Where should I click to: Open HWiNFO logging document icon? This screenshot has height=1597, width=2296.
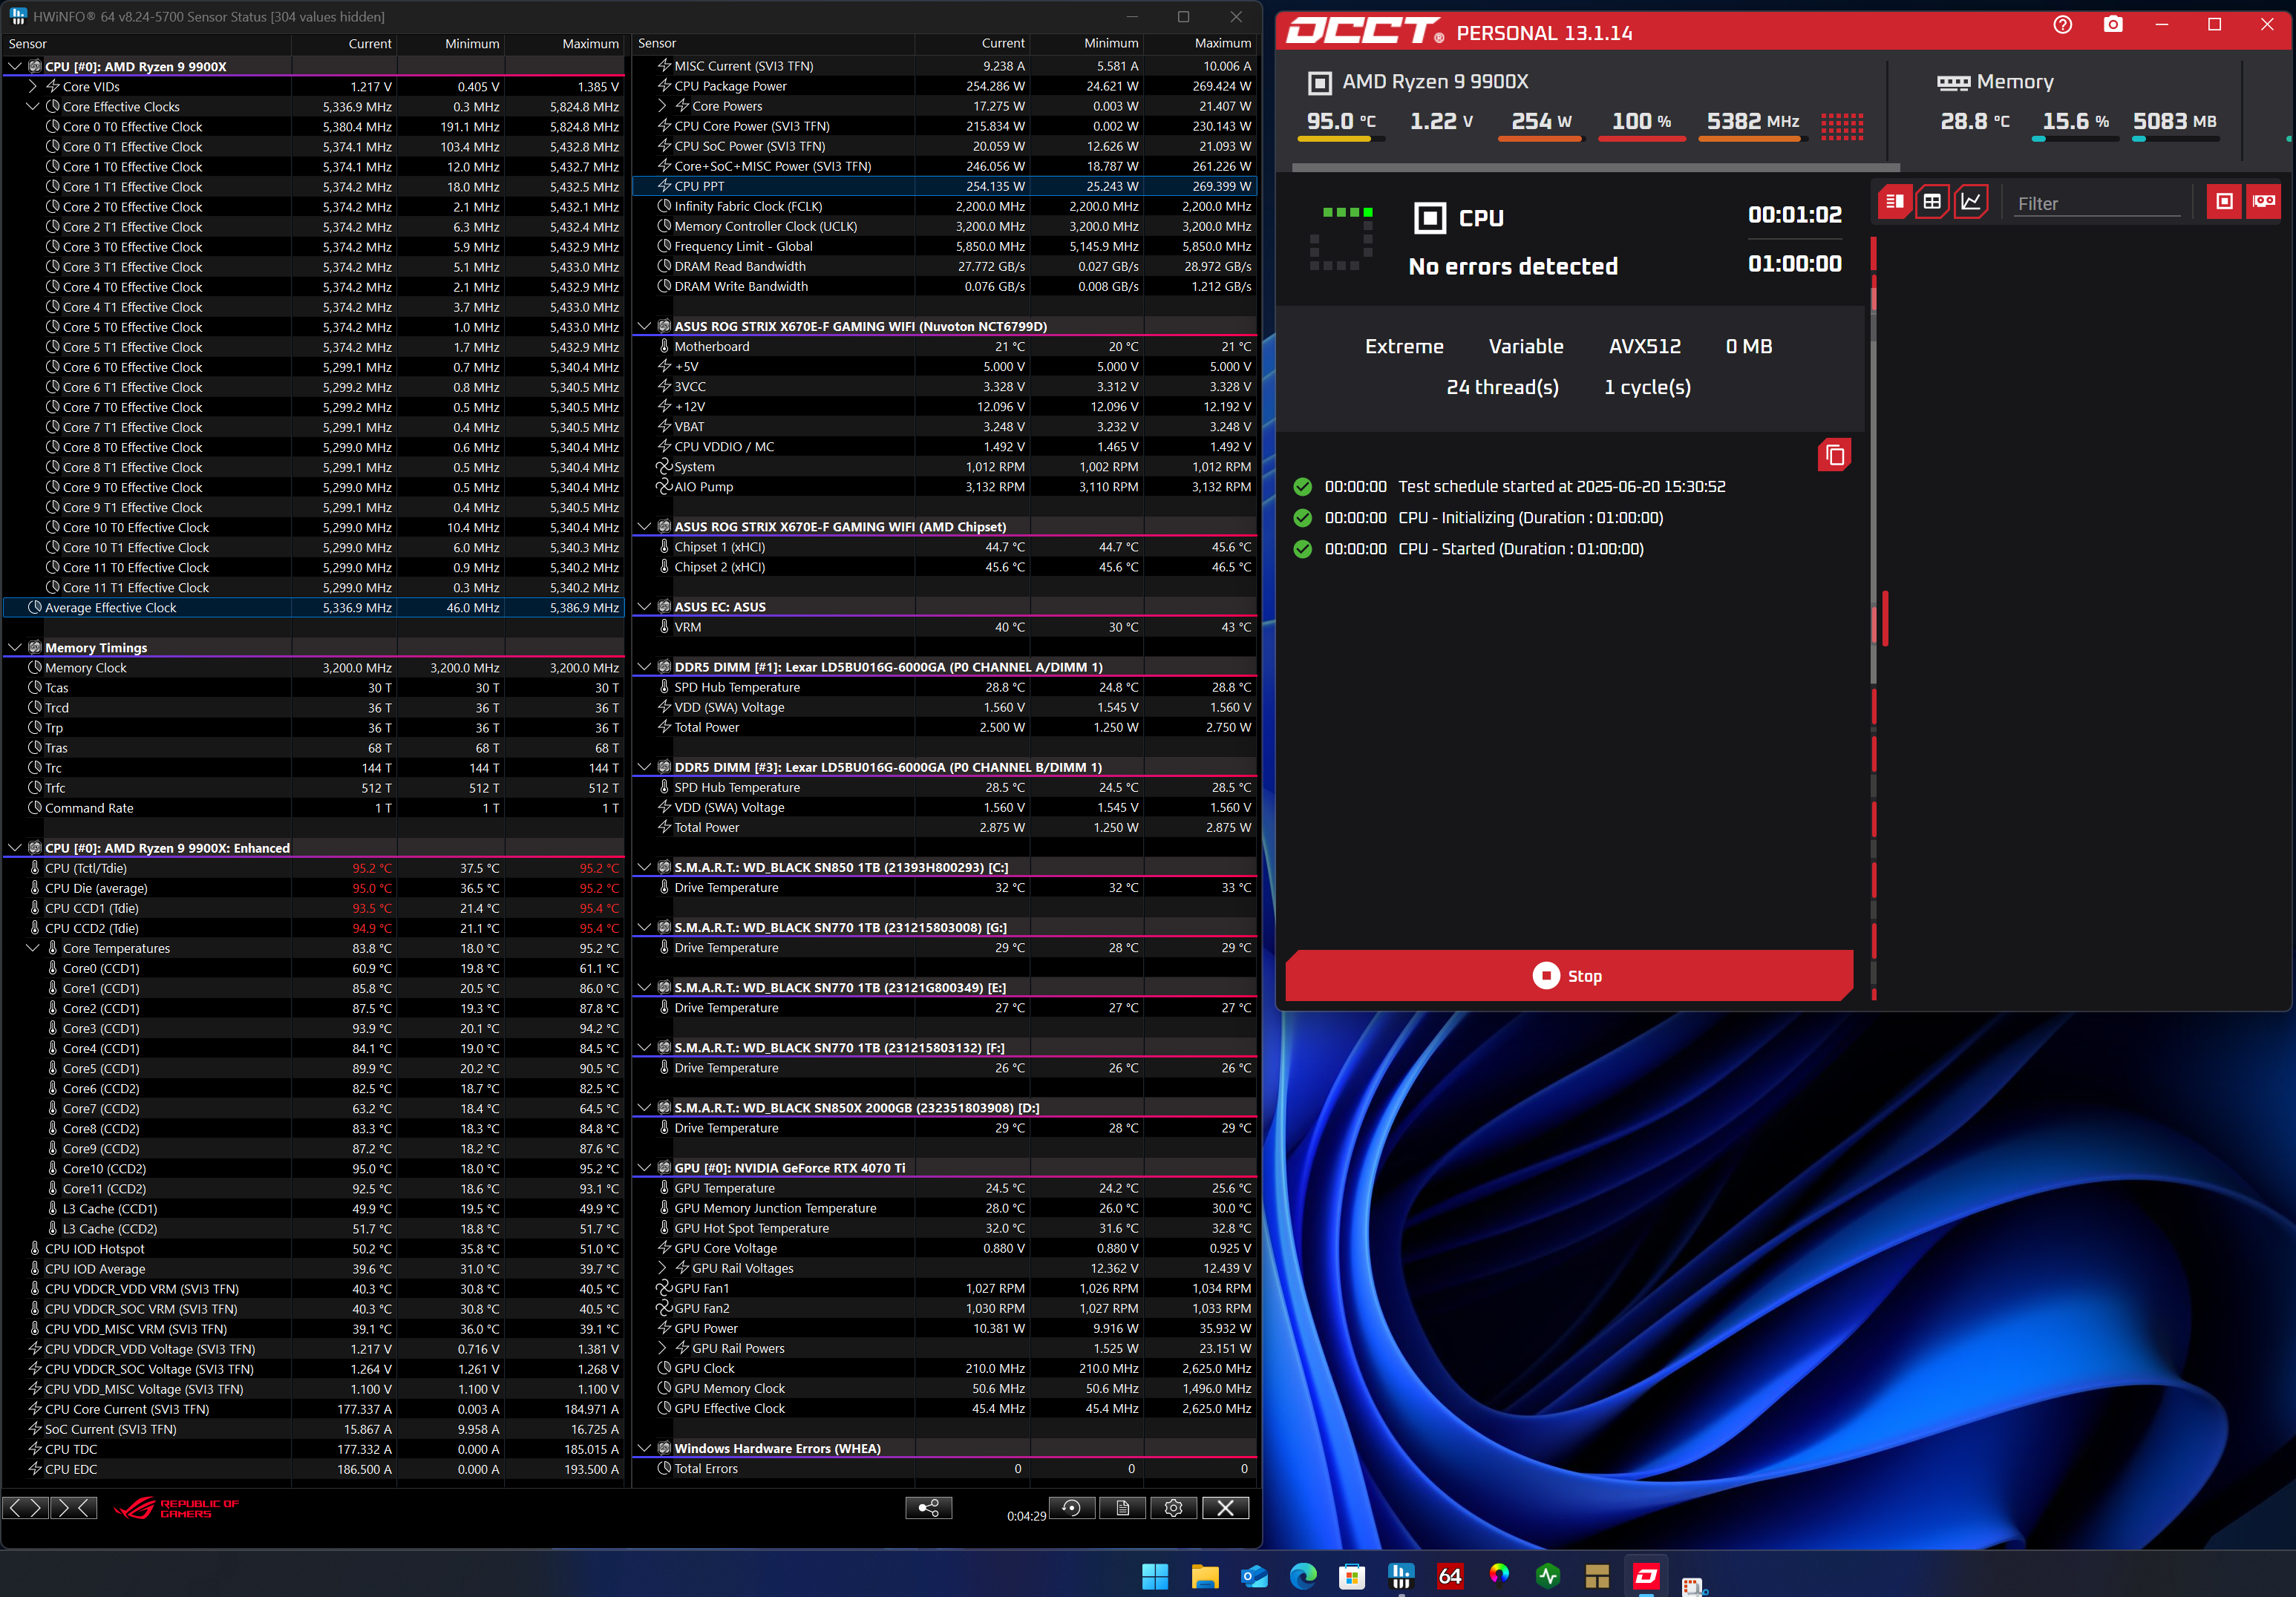[1122, 1508]
